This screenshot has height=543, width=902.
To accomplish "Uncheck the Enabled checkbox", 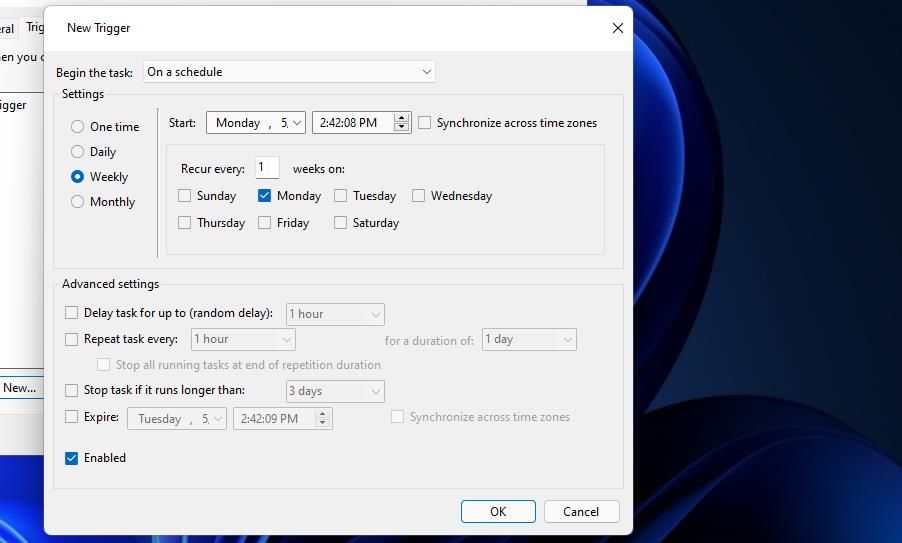I will [71, 458].
